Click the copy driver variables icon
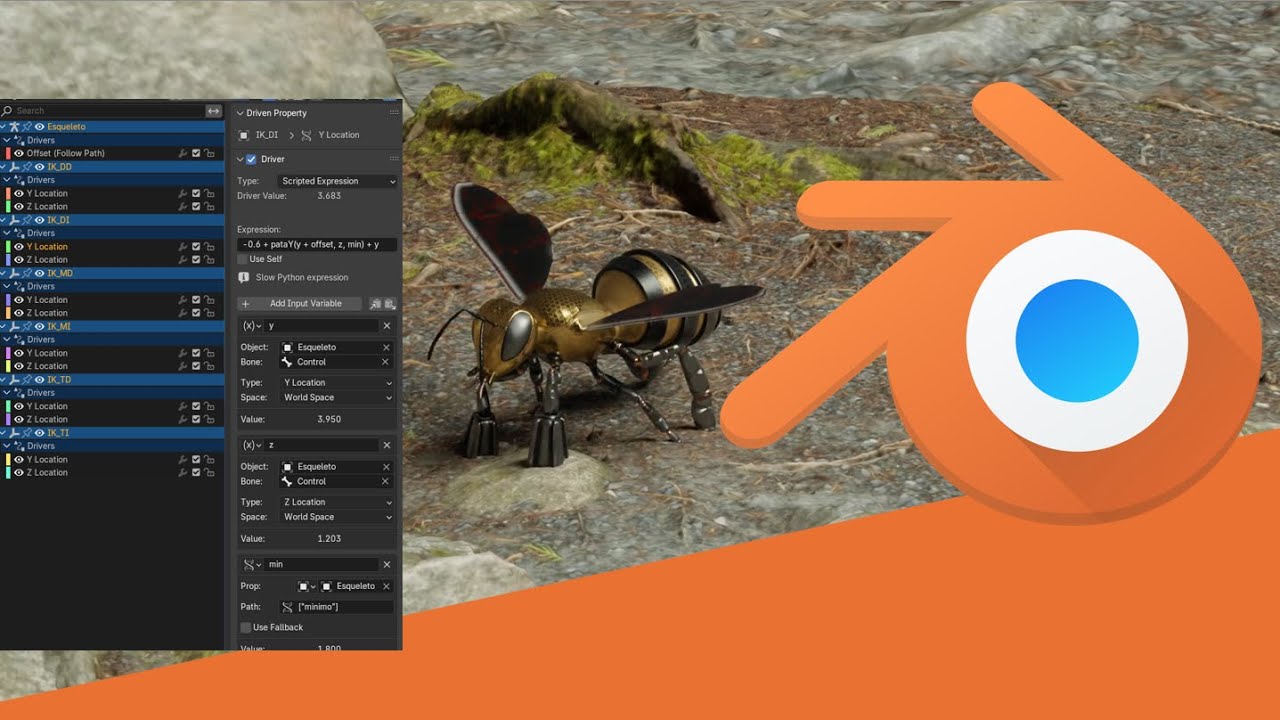This screenshot has height=720, width=1280. point(376,303)
